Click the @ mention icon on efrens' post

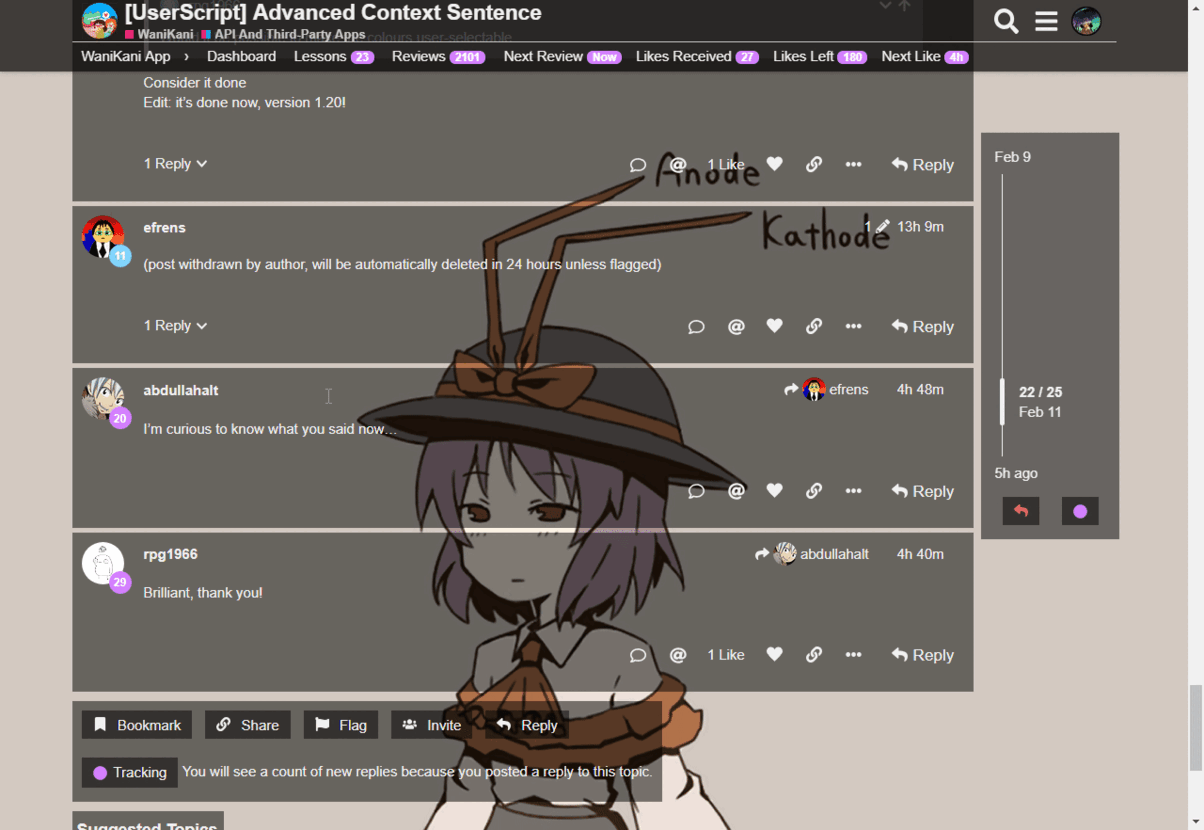point(736,327)
